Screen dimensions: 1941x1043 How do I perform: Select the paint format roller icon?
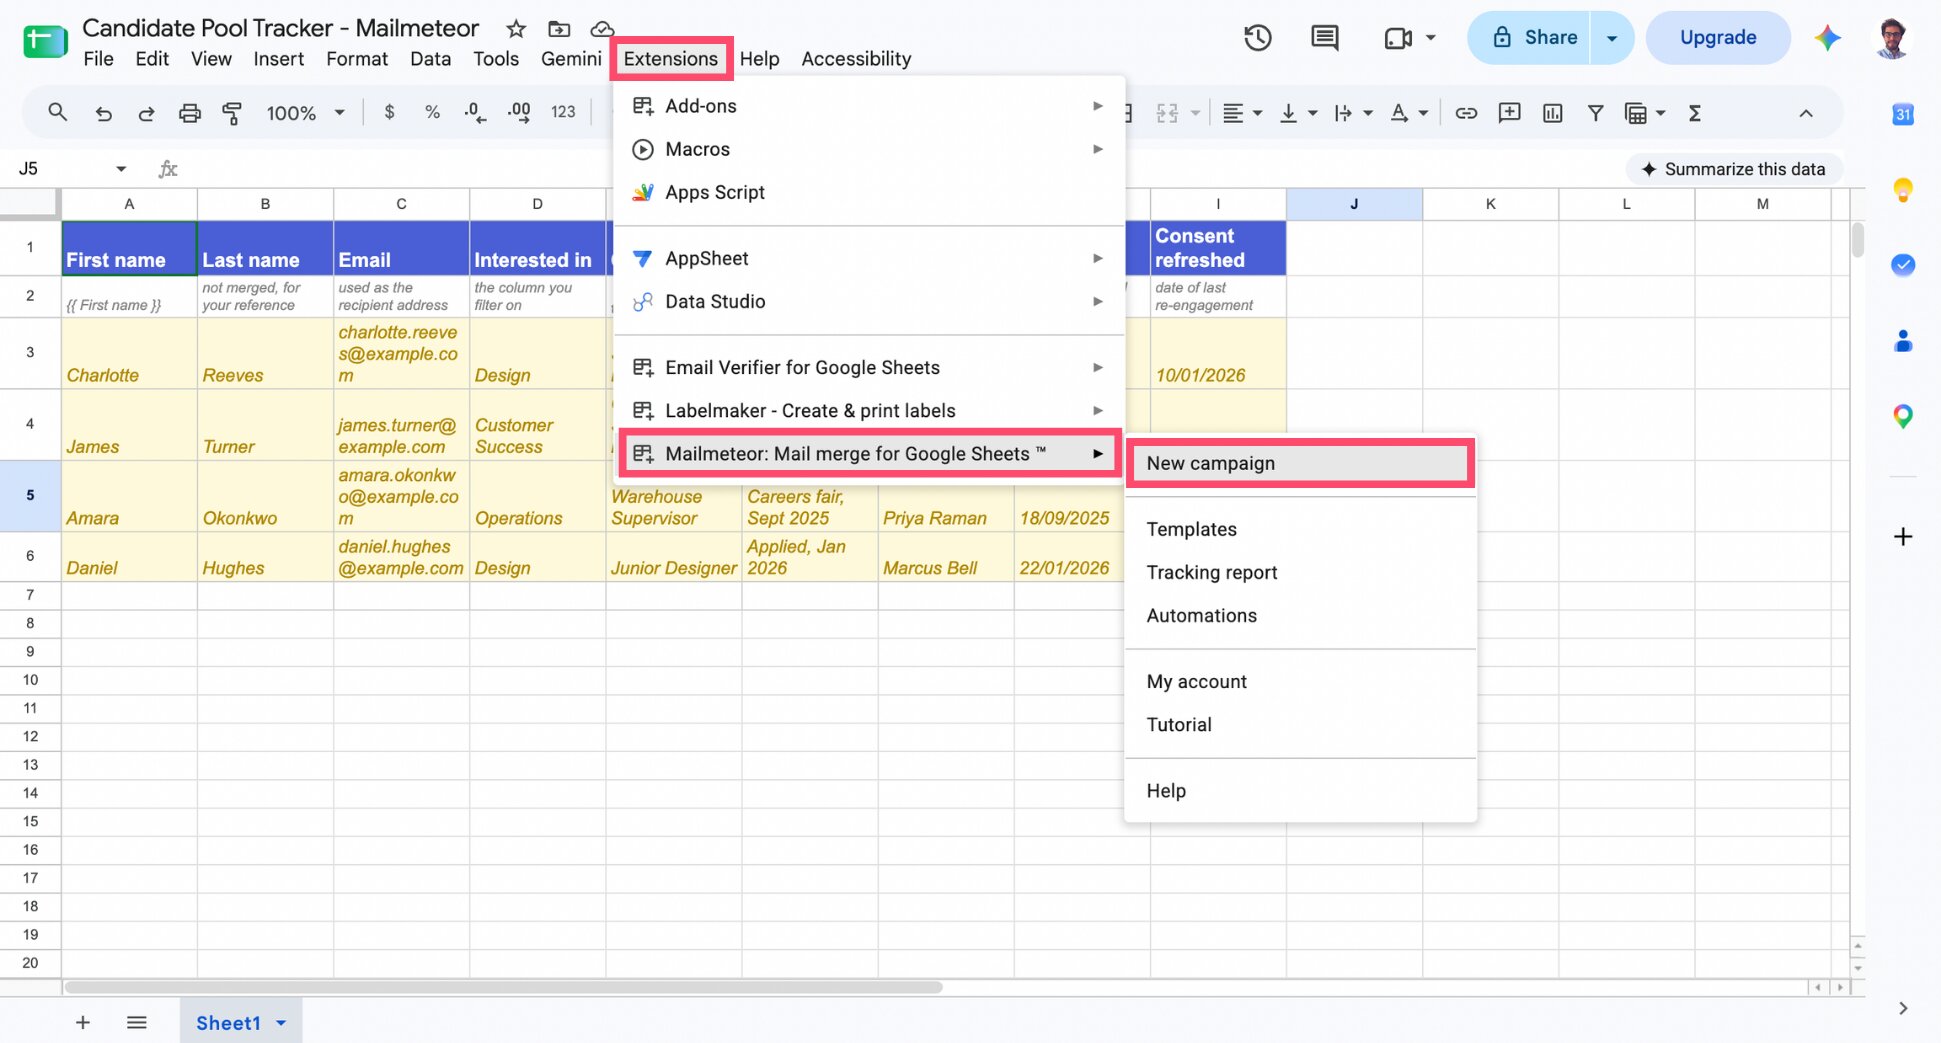[x=232, y=113]
